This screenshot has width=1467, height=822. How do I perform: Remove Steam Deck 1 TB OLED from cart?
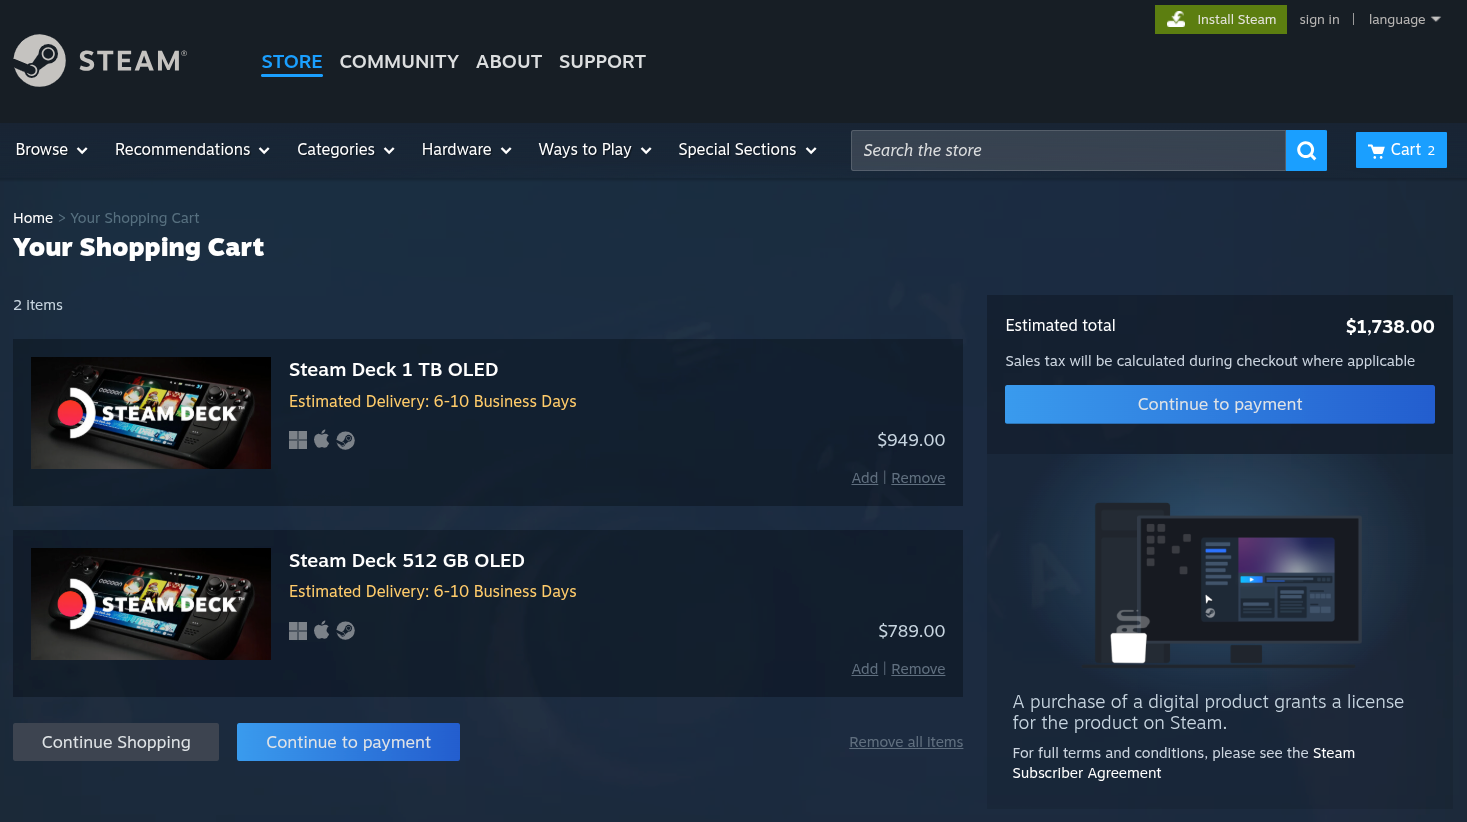click(918, 478)
